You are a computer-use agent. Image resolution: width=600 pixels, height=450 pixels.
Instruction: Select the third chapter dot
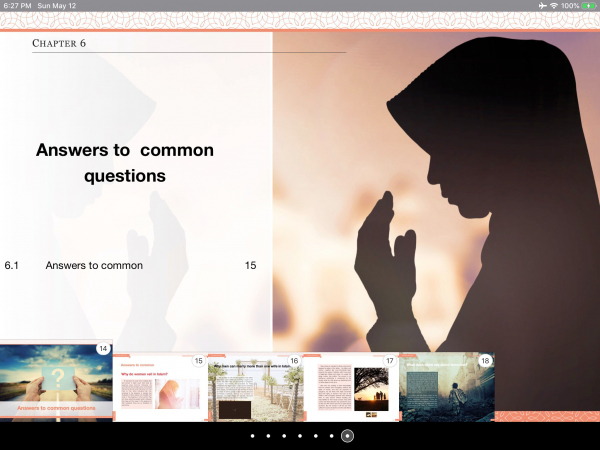click(284, 436)
